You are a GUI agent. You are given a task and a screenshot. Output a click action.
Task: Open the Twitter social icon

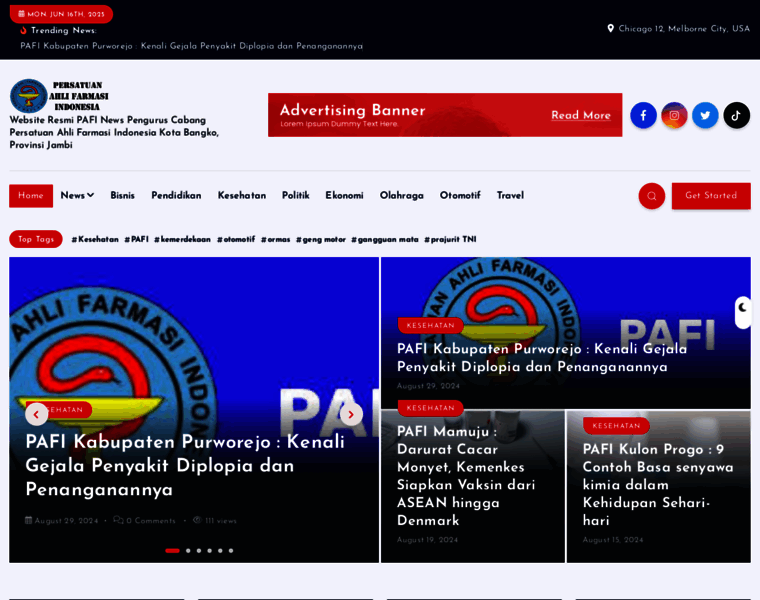coord(705,115)
